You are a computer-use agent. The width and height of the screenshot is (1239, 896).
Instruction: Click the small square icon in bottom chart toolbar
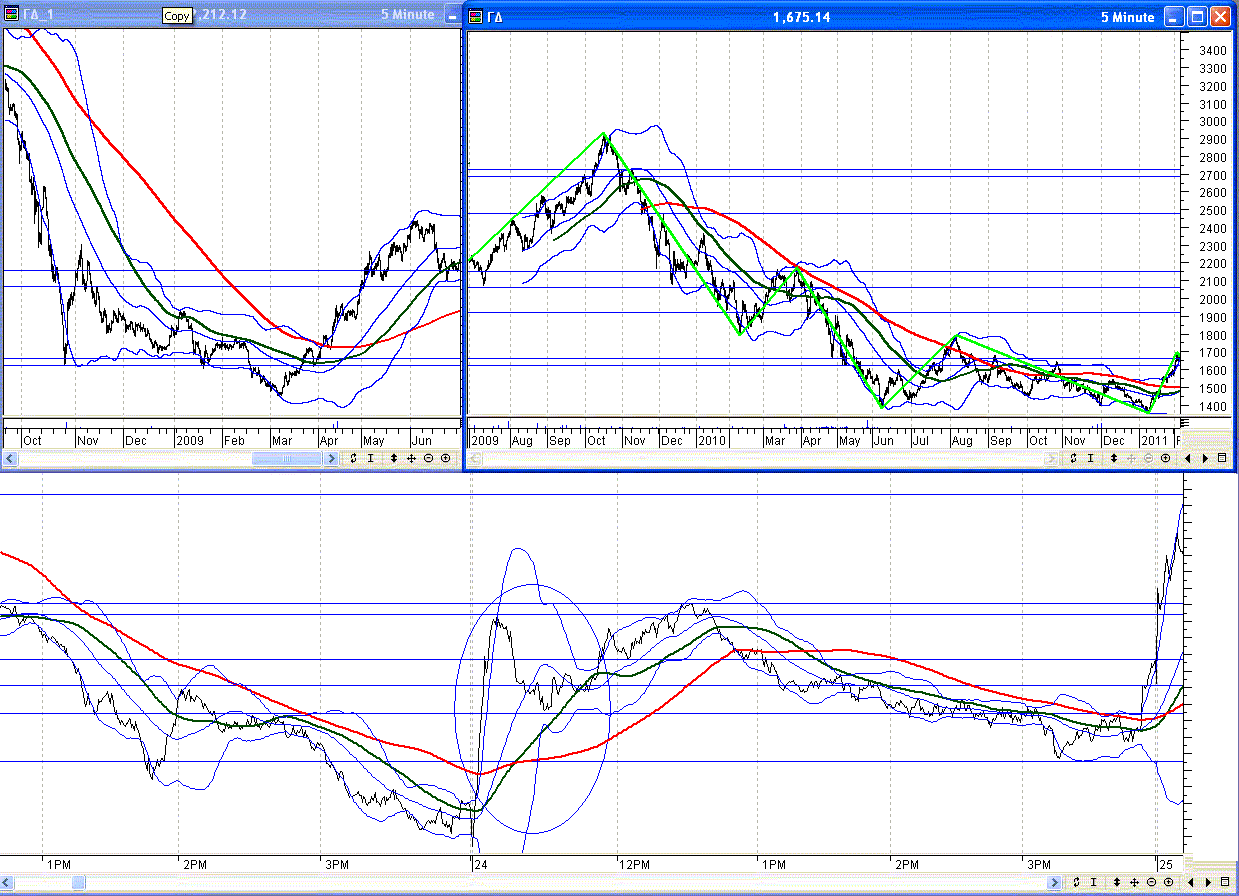click(1223, 882)
